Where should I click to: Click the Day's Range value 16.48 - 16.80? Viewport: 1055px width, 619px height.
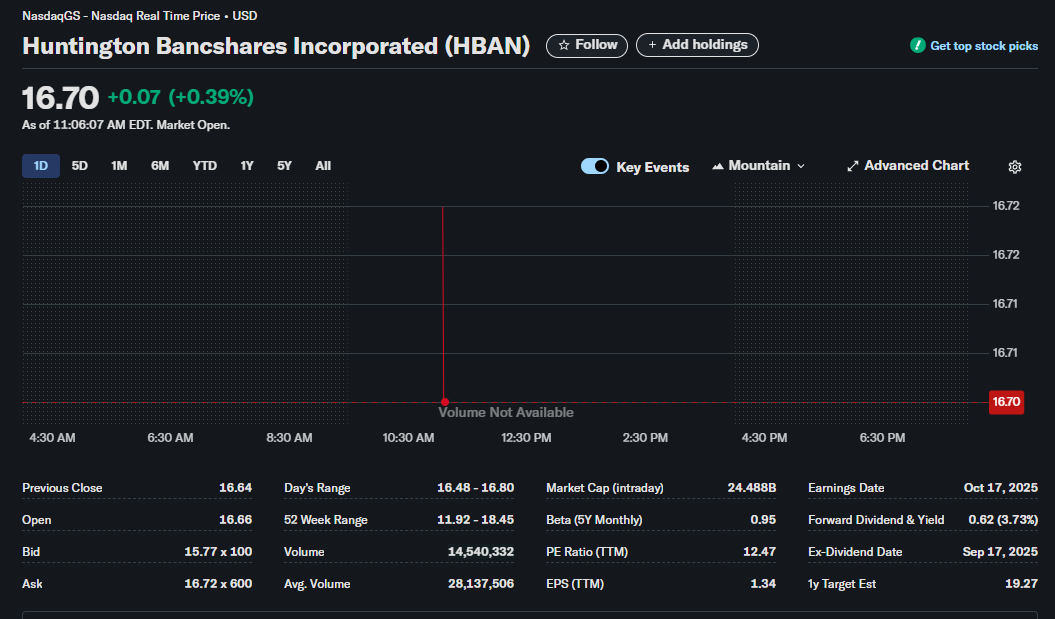(476, 488)
